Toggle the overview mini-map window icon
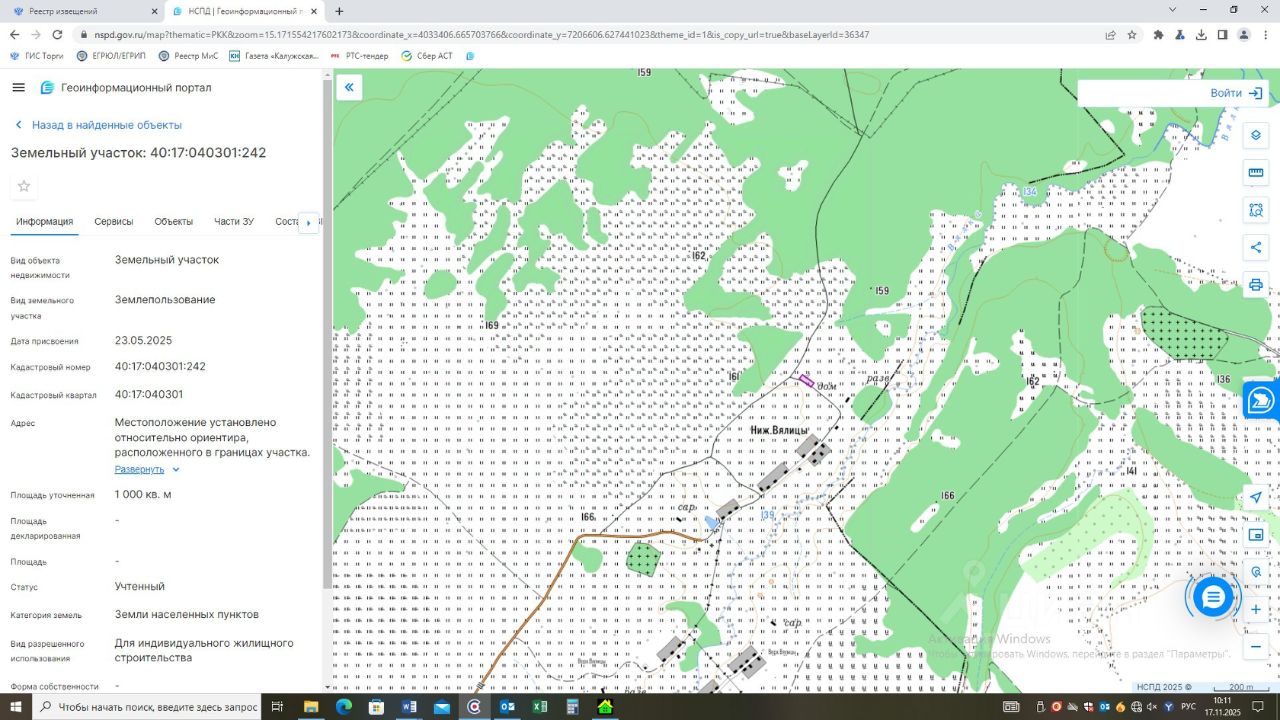 click(x=1256, y=535)
